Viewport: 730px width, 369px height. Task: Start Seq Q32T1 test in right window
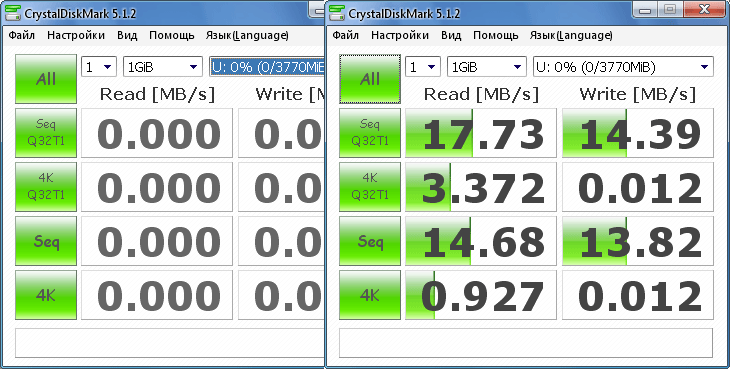click(x=370, y=133)
